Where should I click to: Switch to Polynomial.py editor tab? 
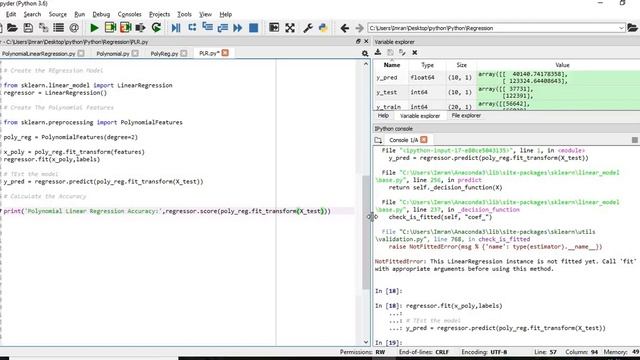113,53
